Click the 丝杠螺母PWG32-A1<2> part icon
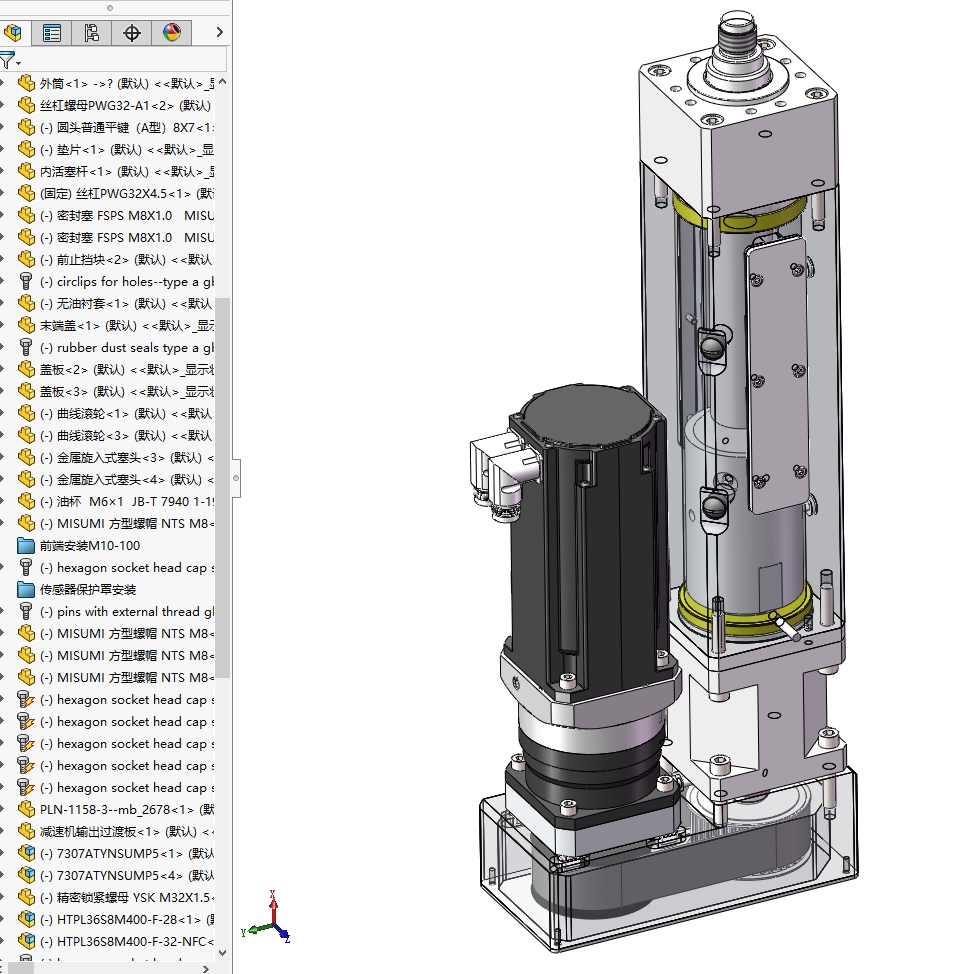 [26, 105]
